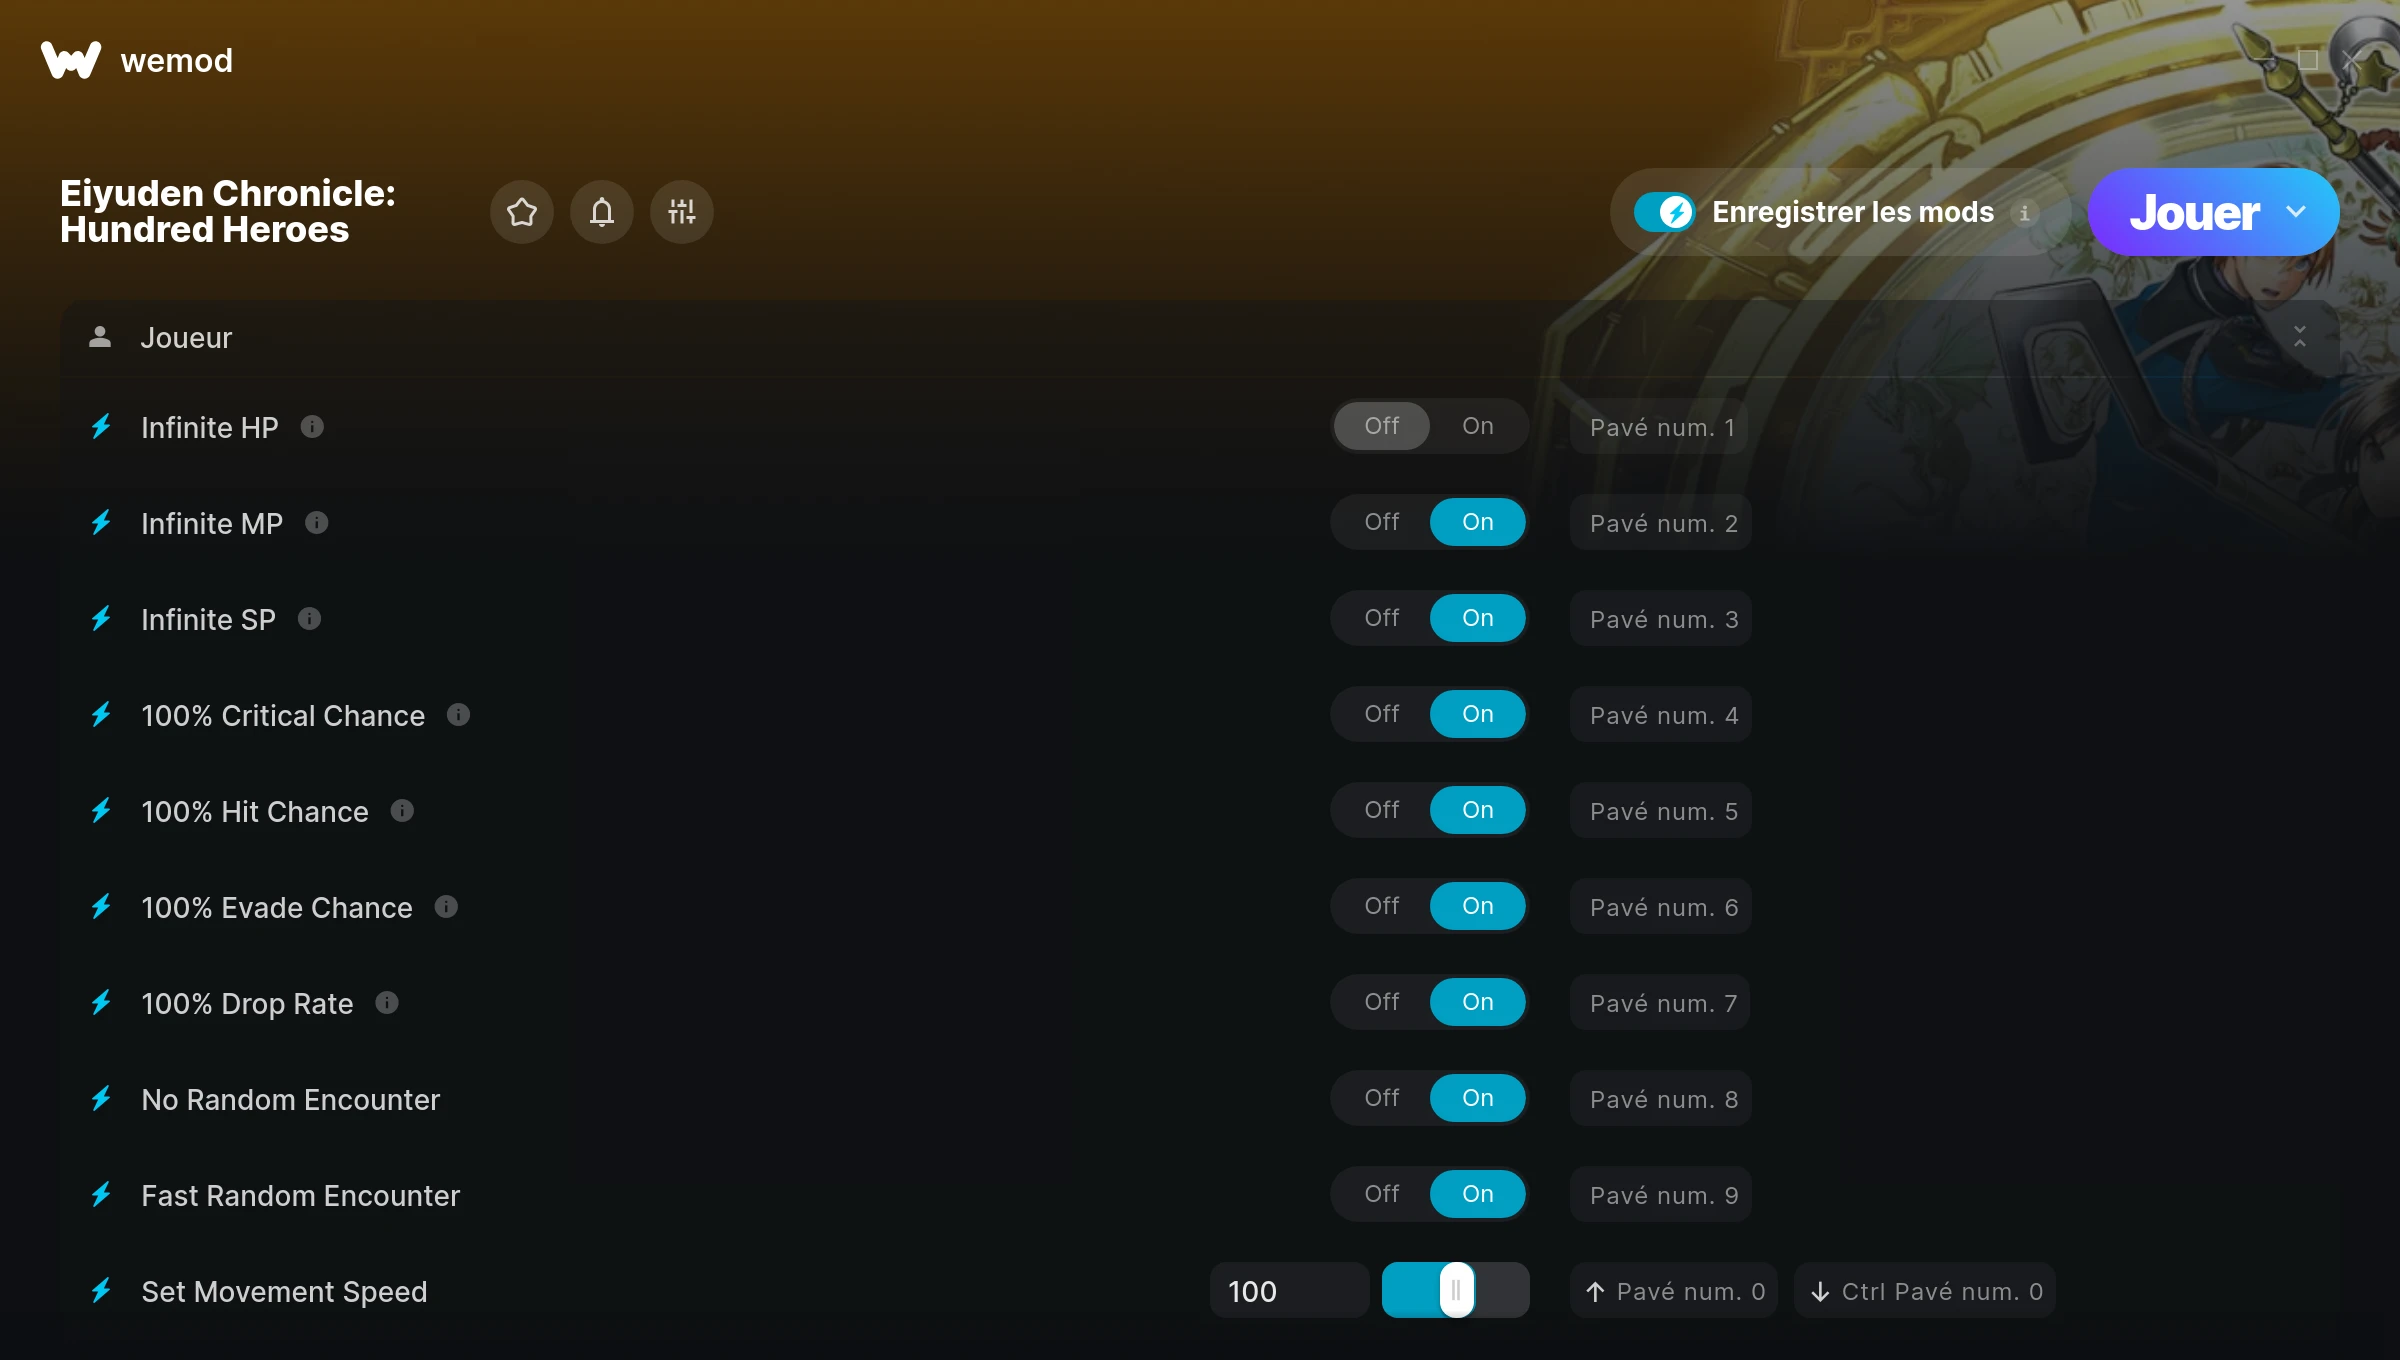Click the Set Movement Speed slider
The height and width of the screenshot is (1360, 2400).
click(x=1455, y=1291)
